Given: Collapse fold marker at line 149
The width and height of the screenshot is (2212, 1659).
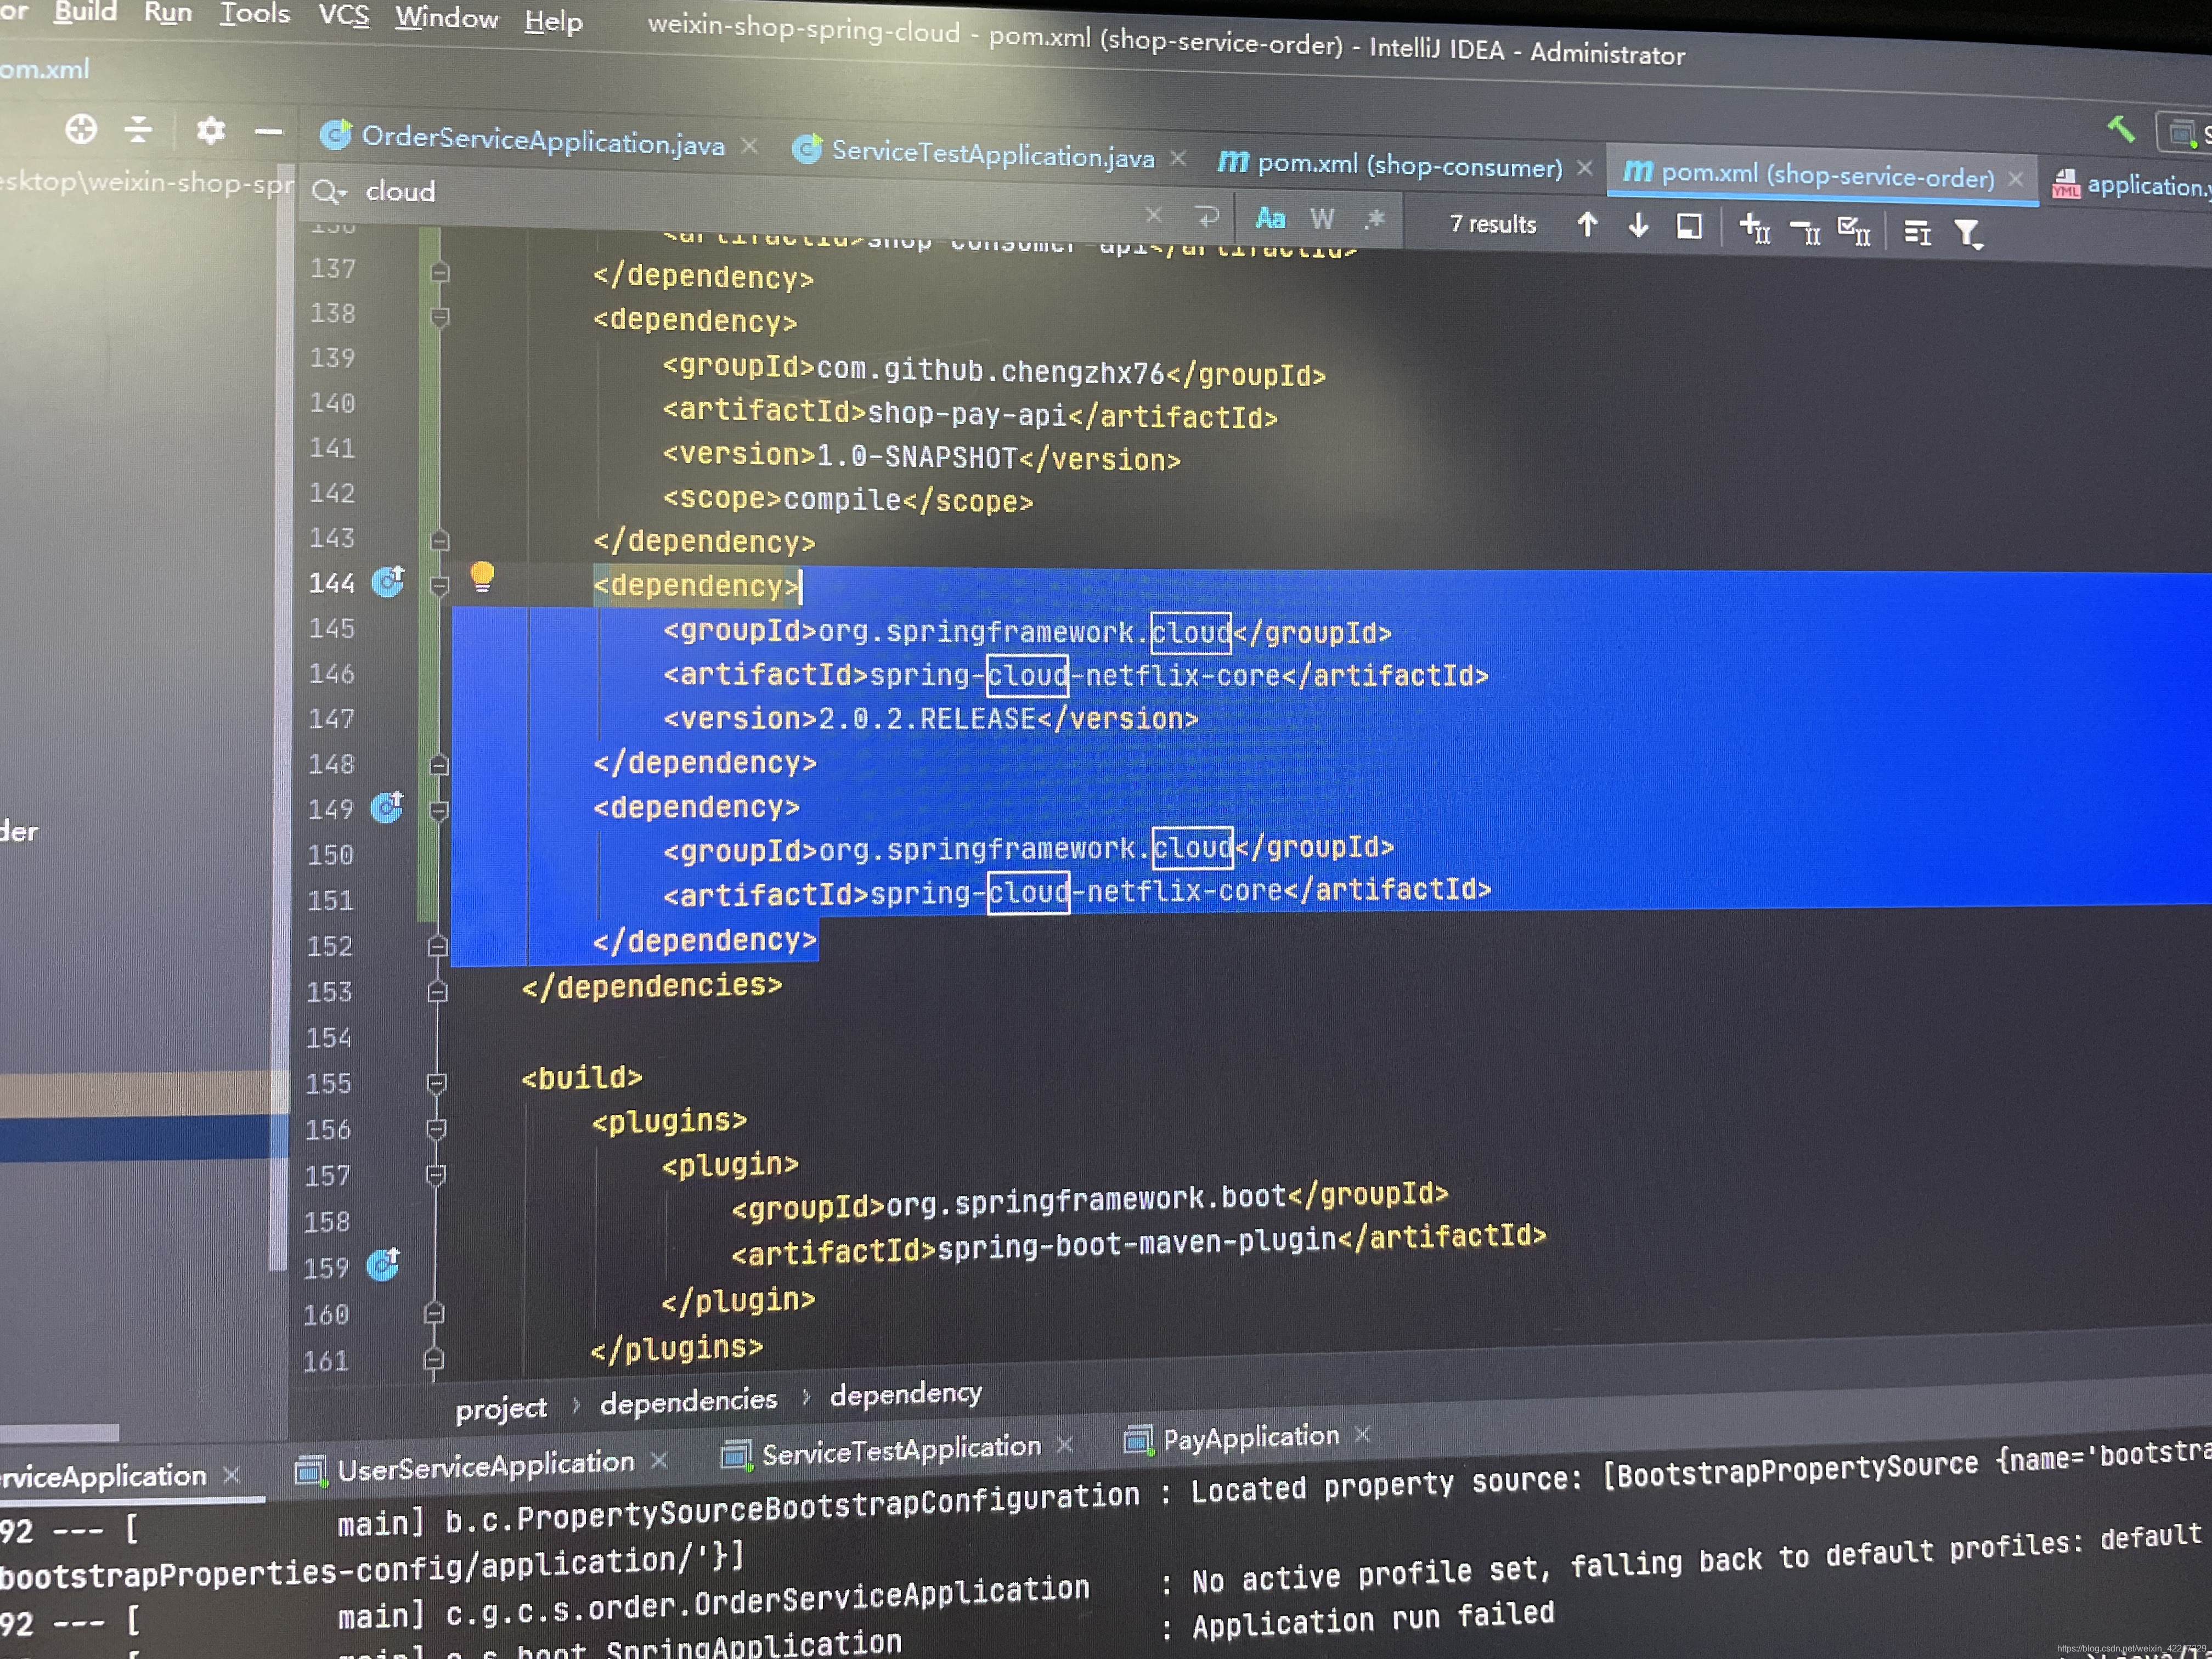Looking at the screenshot, I should click(x=438, y=810).
